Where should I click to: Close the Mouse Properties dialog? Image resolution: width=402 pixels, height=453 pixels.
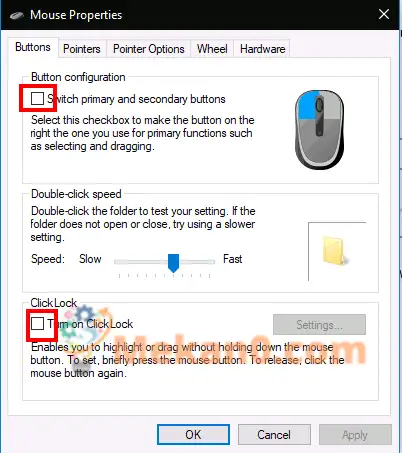coord(384,14)
